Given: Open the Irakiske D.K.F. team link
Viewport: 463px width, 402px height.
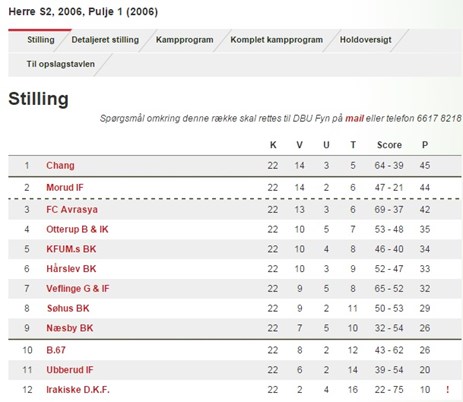Looking at the screenshot, I should click(x=78, y=389).
